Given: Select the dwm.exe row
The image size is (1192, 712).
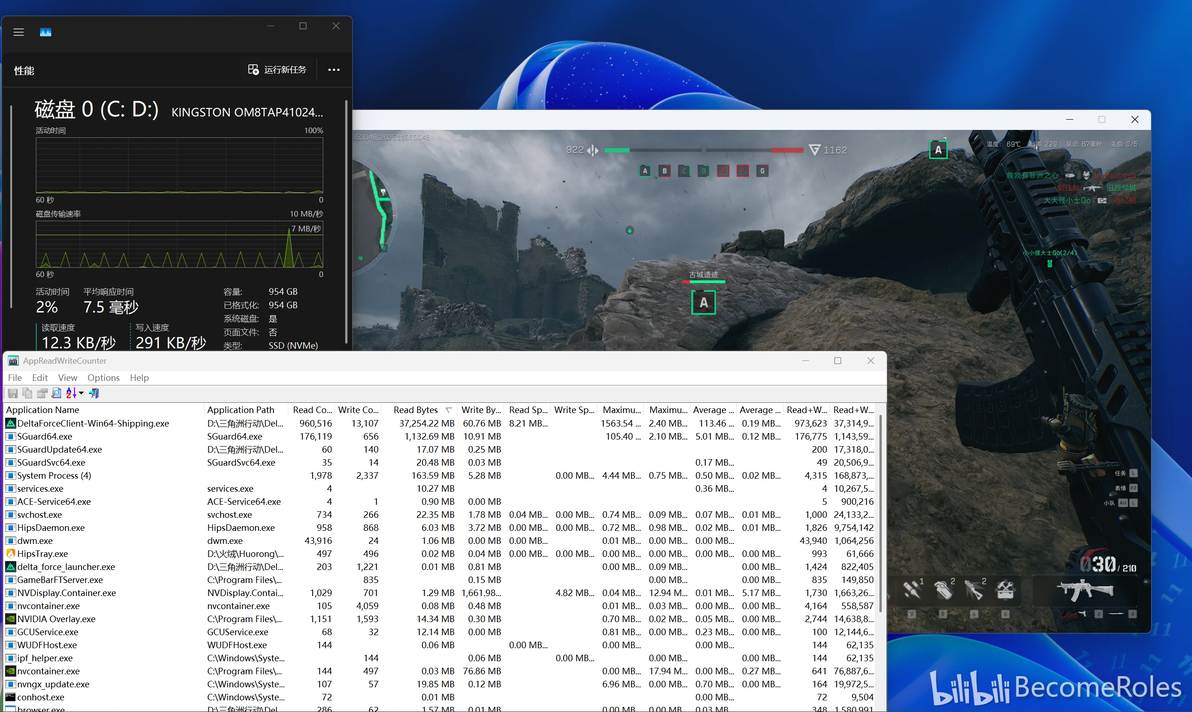Looking at the screenshot, I should coord(441,540).
